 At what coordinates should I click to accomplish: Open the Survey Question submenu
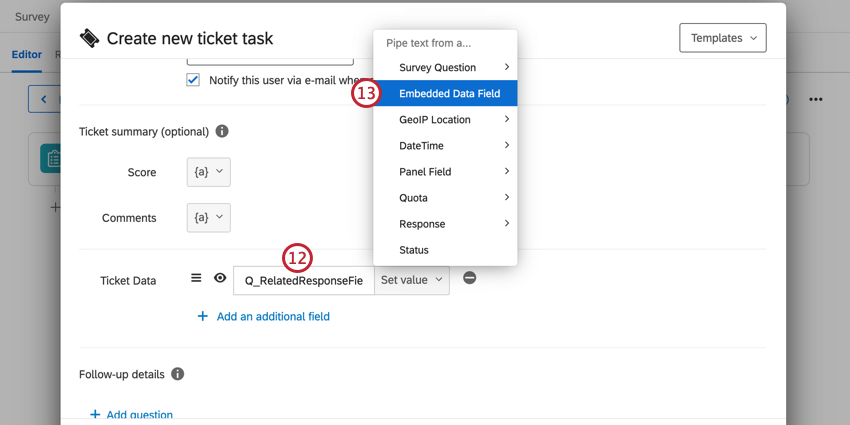tap(445, 68)
